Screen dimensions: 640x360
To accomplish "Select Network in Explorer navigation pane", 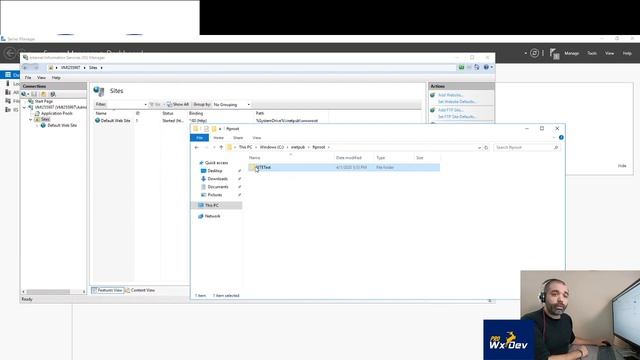I will tap(212, 216).
